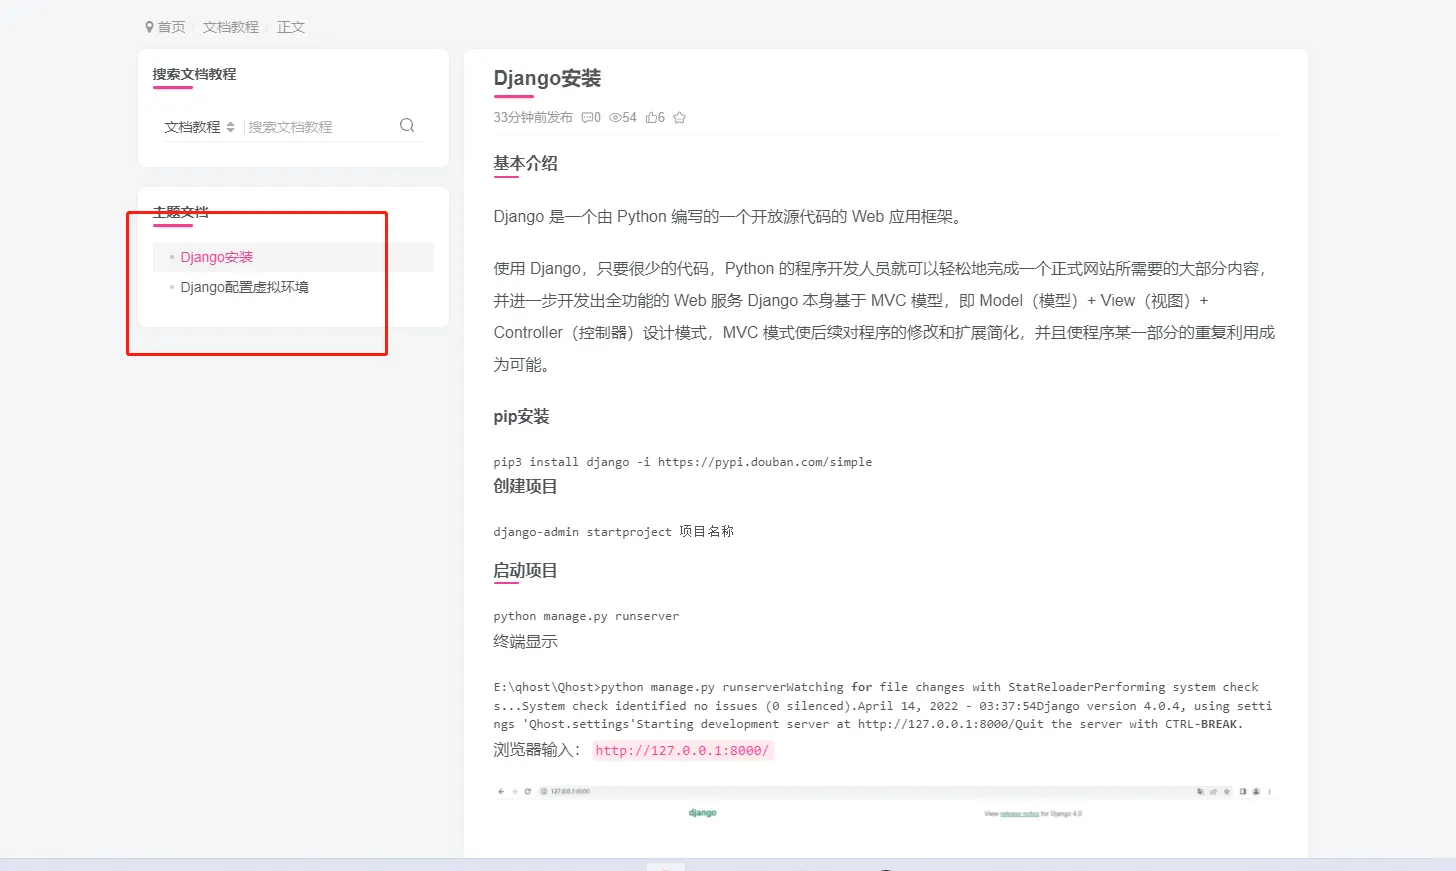Viewport: 1456px width, 871px height.
Task: Click the 启动项目 heading
Action: coord(525,570)
